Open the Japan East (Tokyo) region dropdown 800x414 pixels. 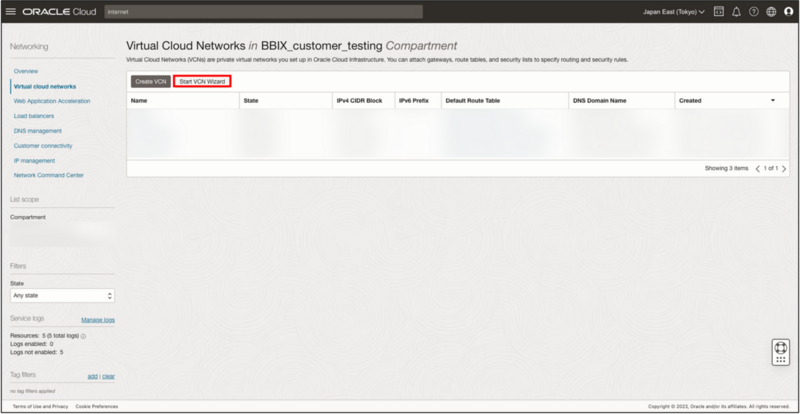pos(673,12)
